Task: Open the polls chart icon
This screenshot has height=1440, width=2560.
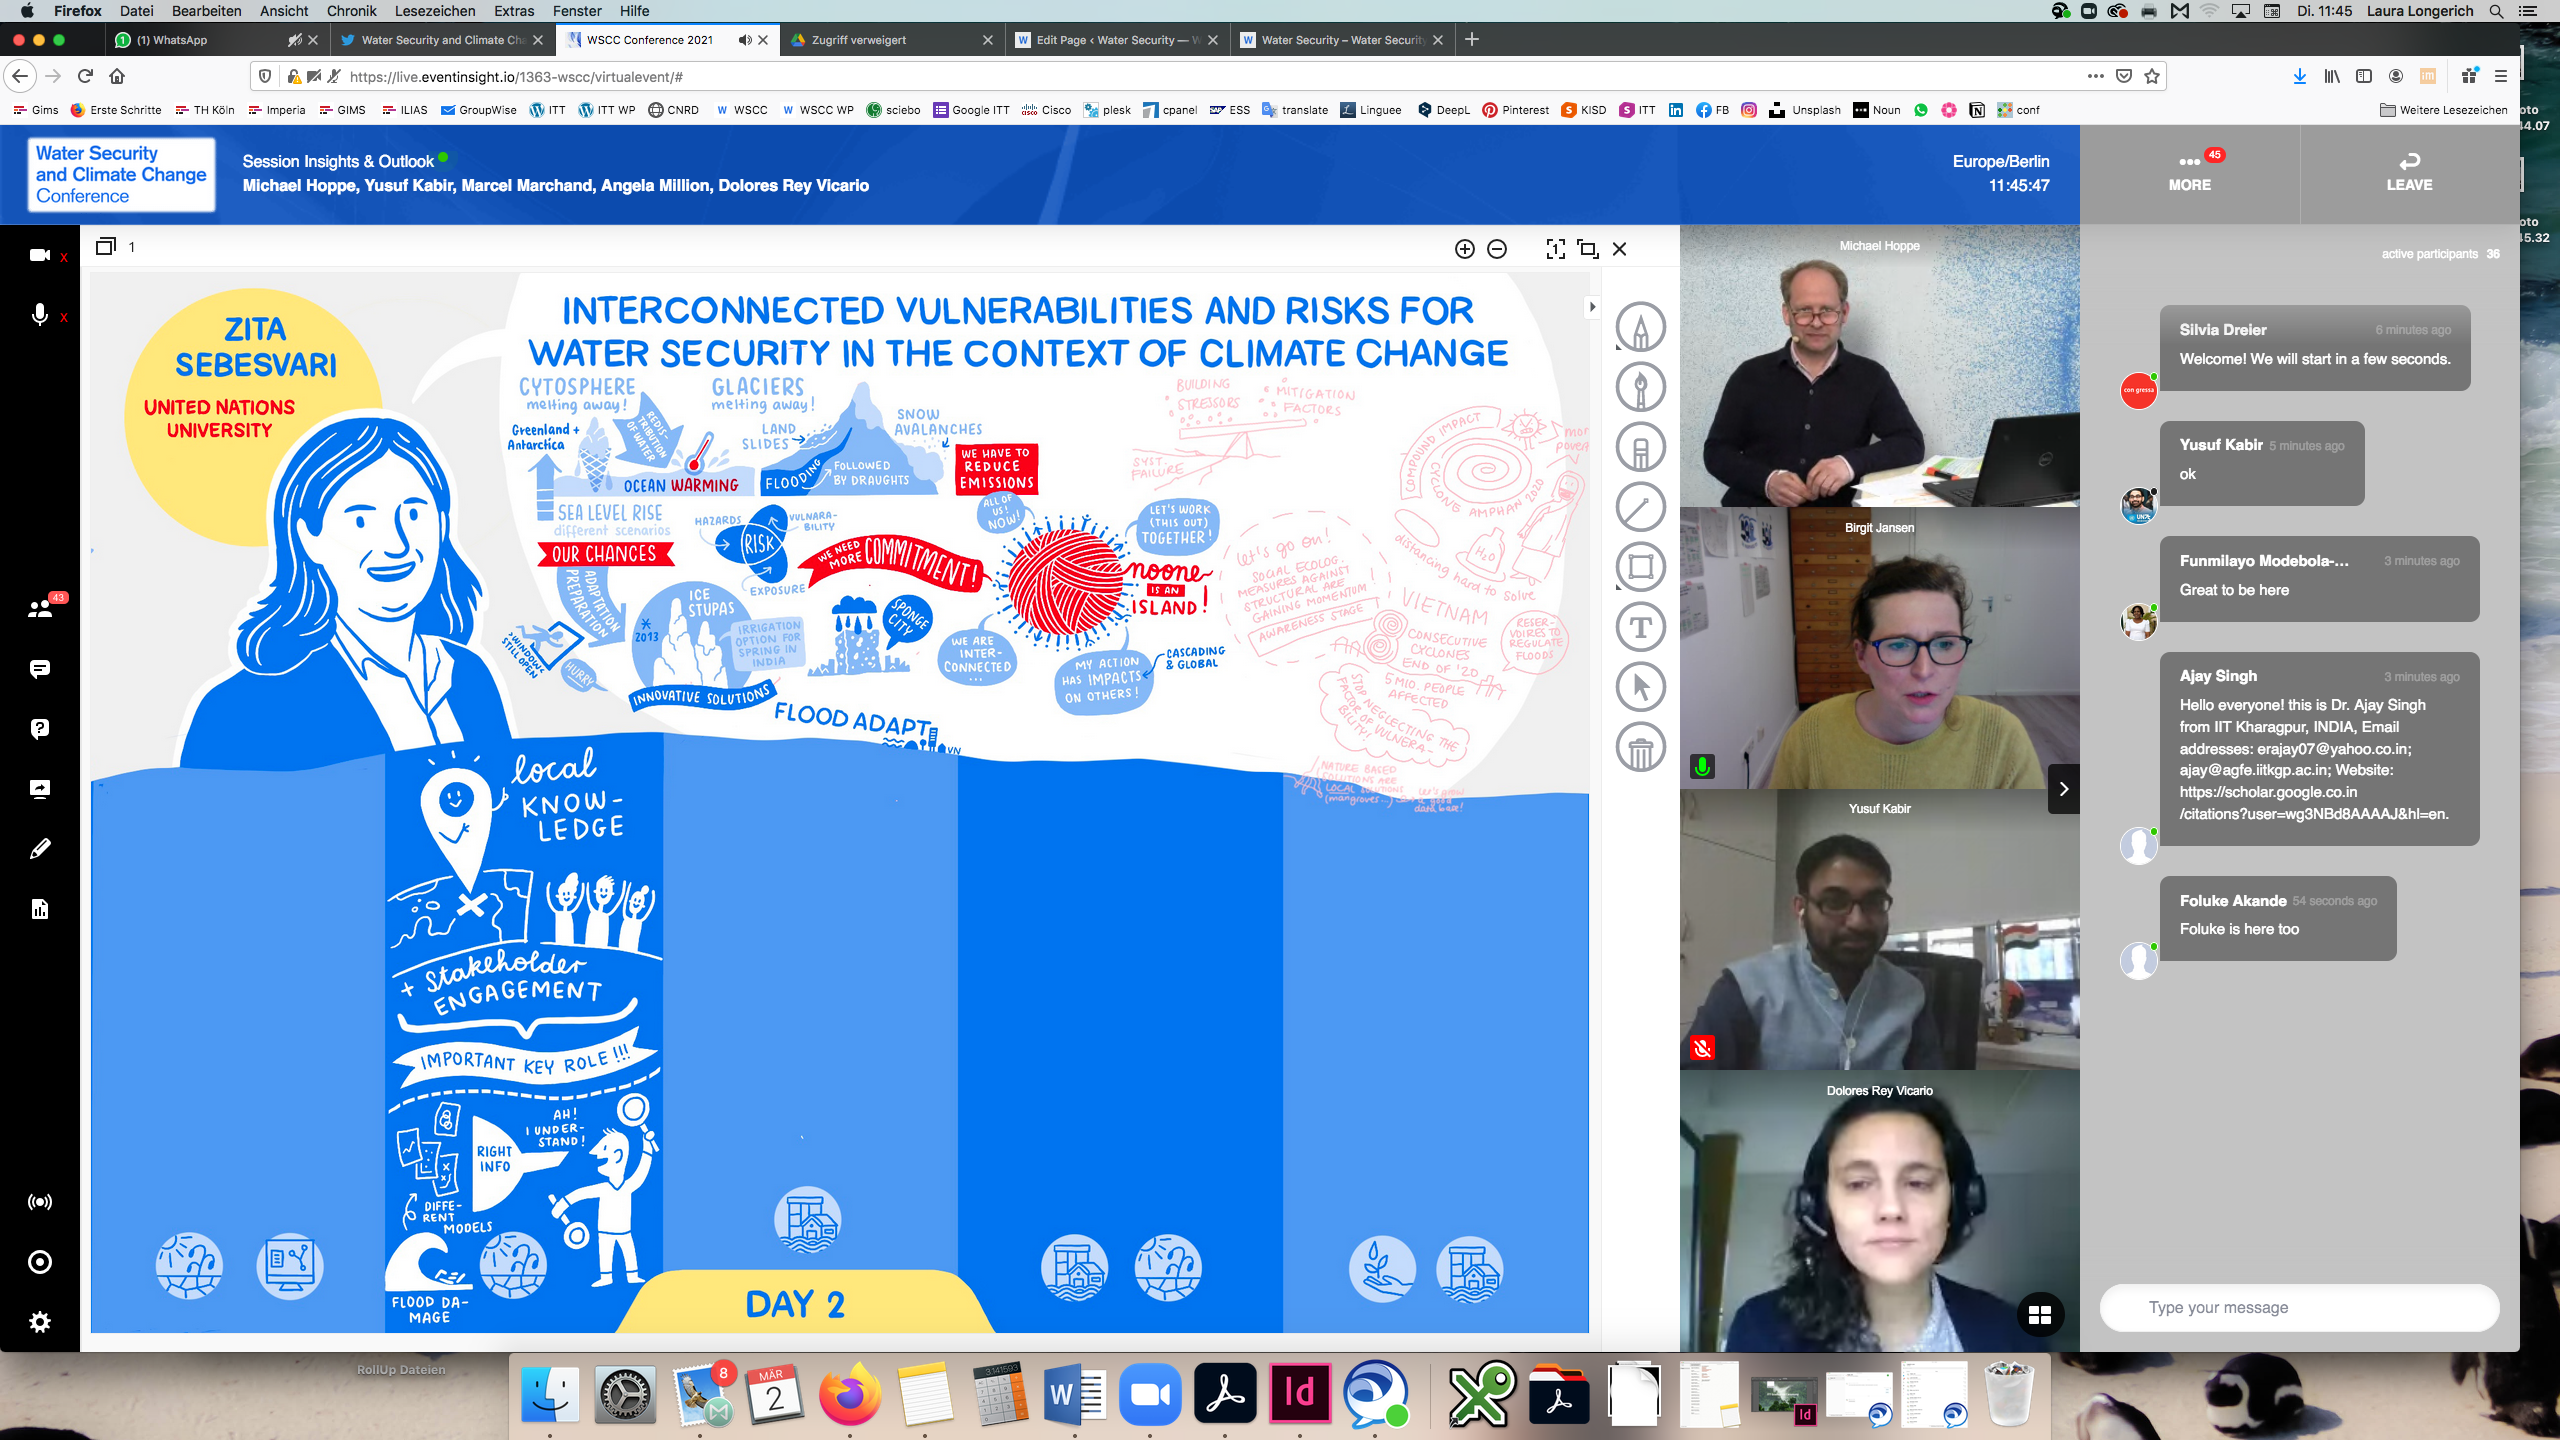Action: [x=40, y=908]
